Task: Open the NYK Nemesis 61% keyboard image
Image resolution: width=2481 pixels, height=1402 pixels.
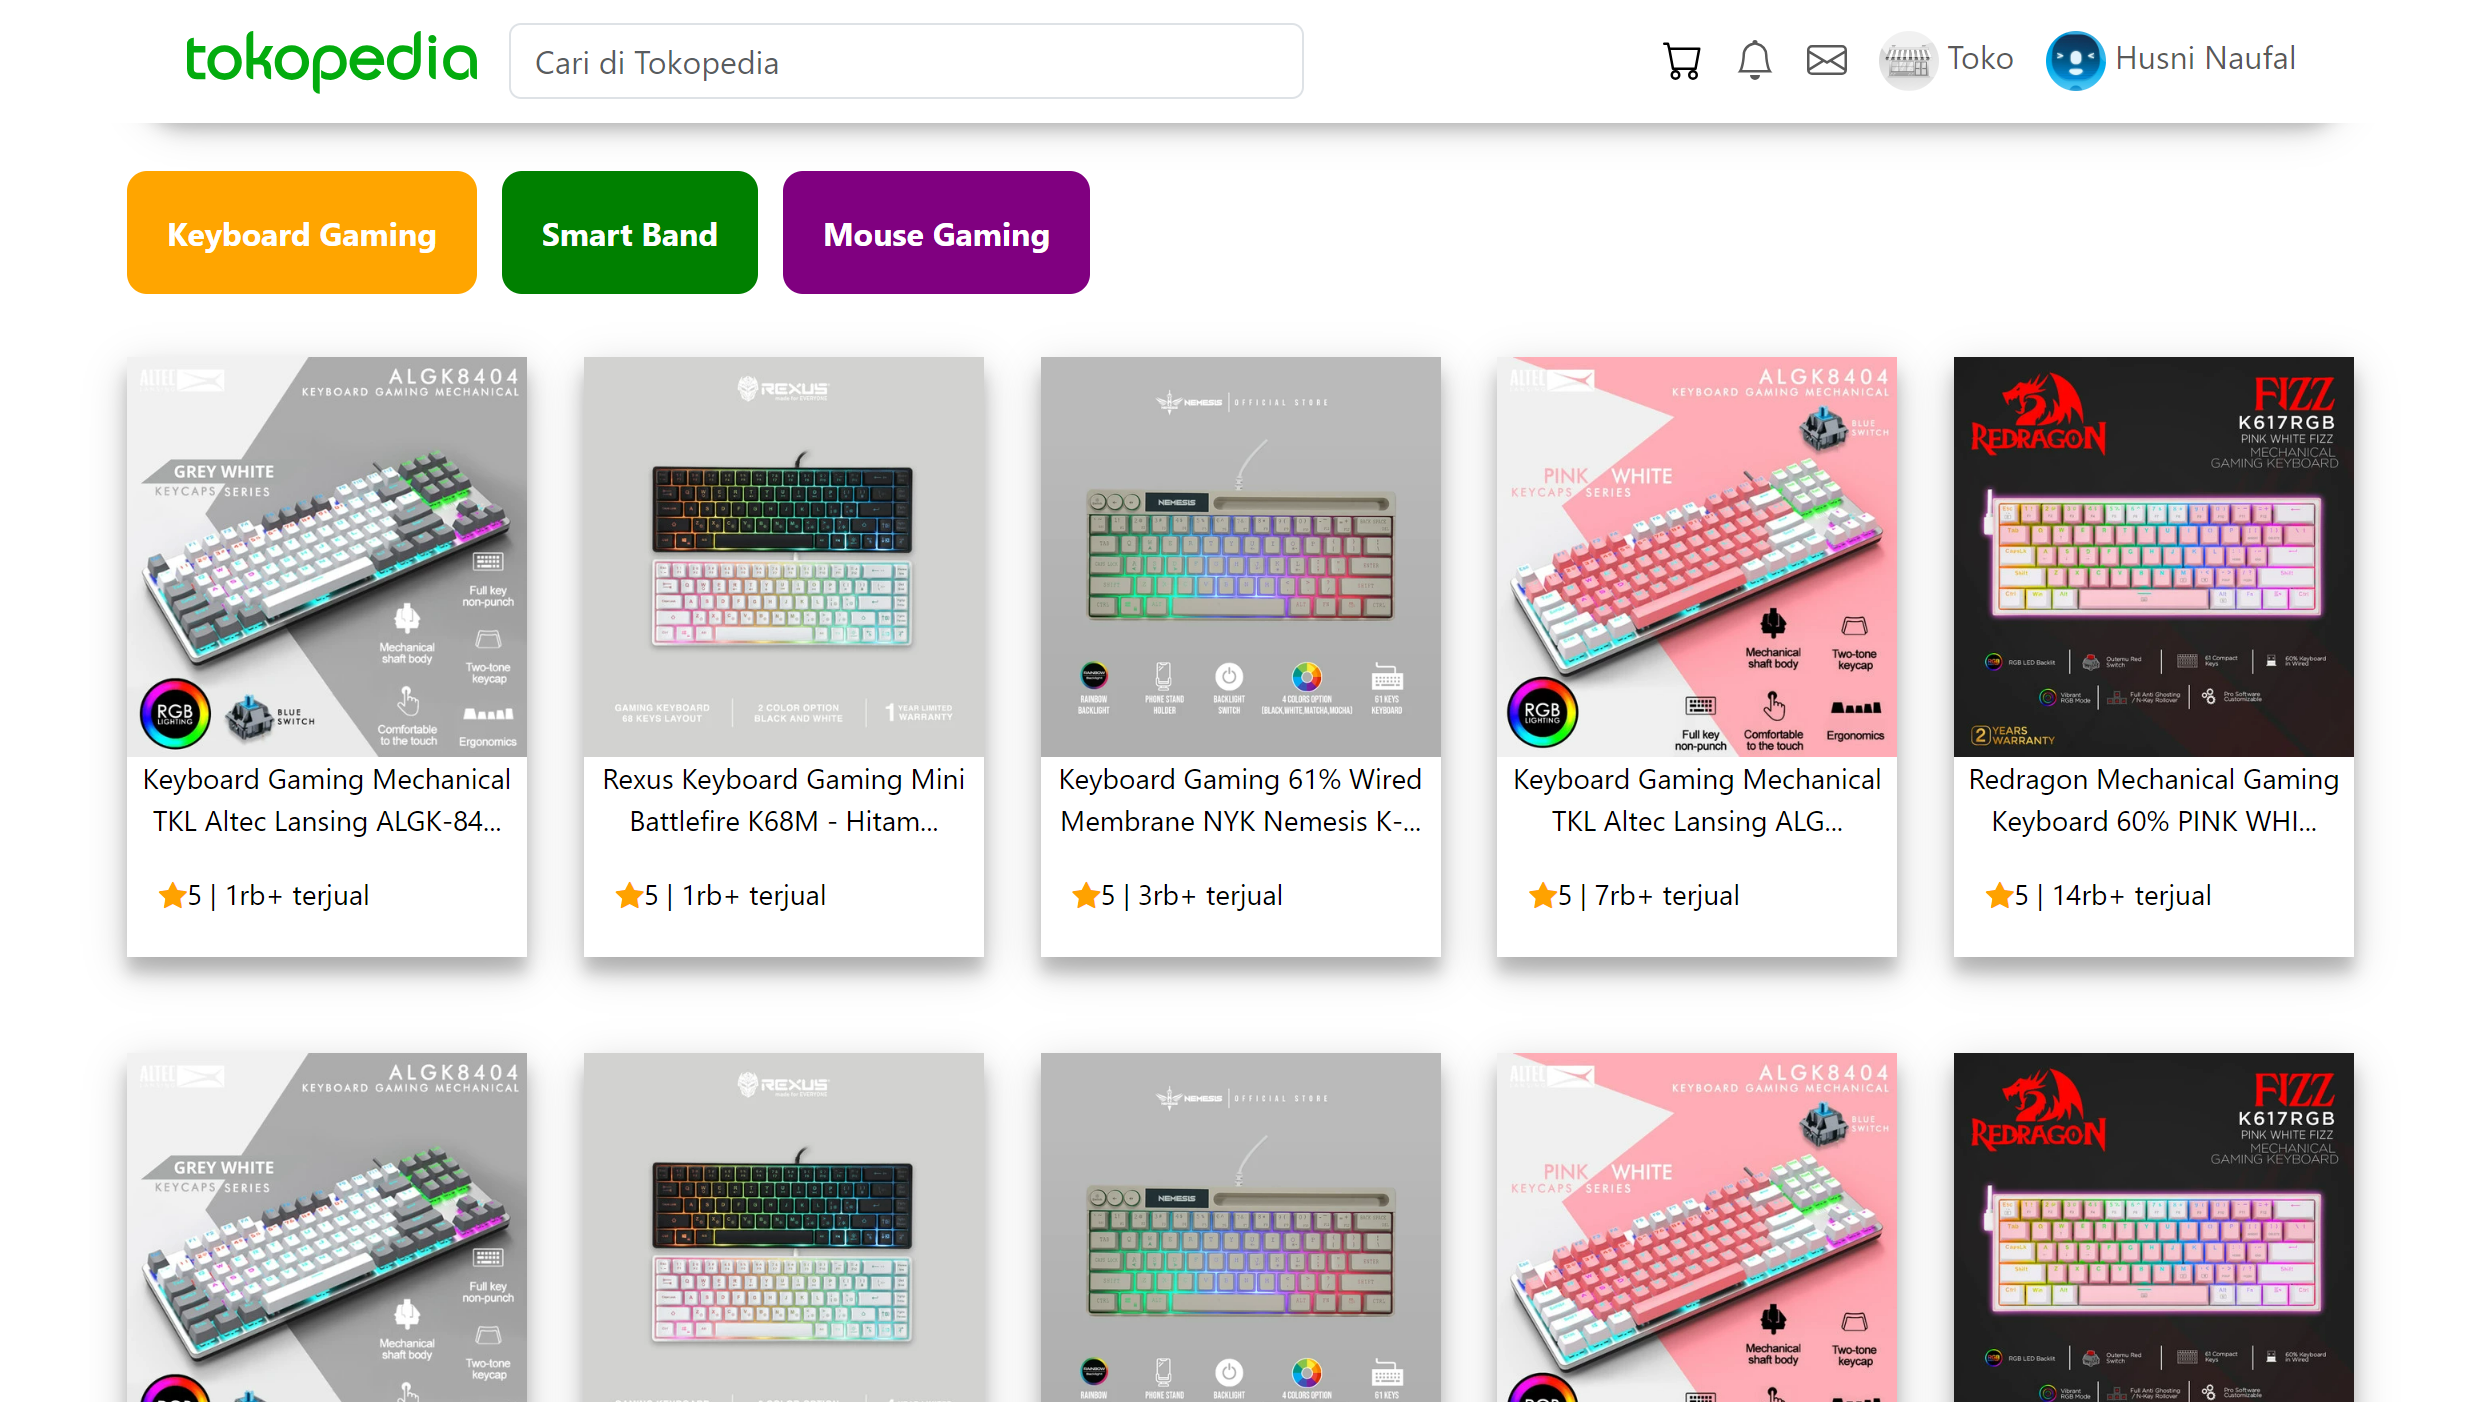Action: (x=1241, y=557)
